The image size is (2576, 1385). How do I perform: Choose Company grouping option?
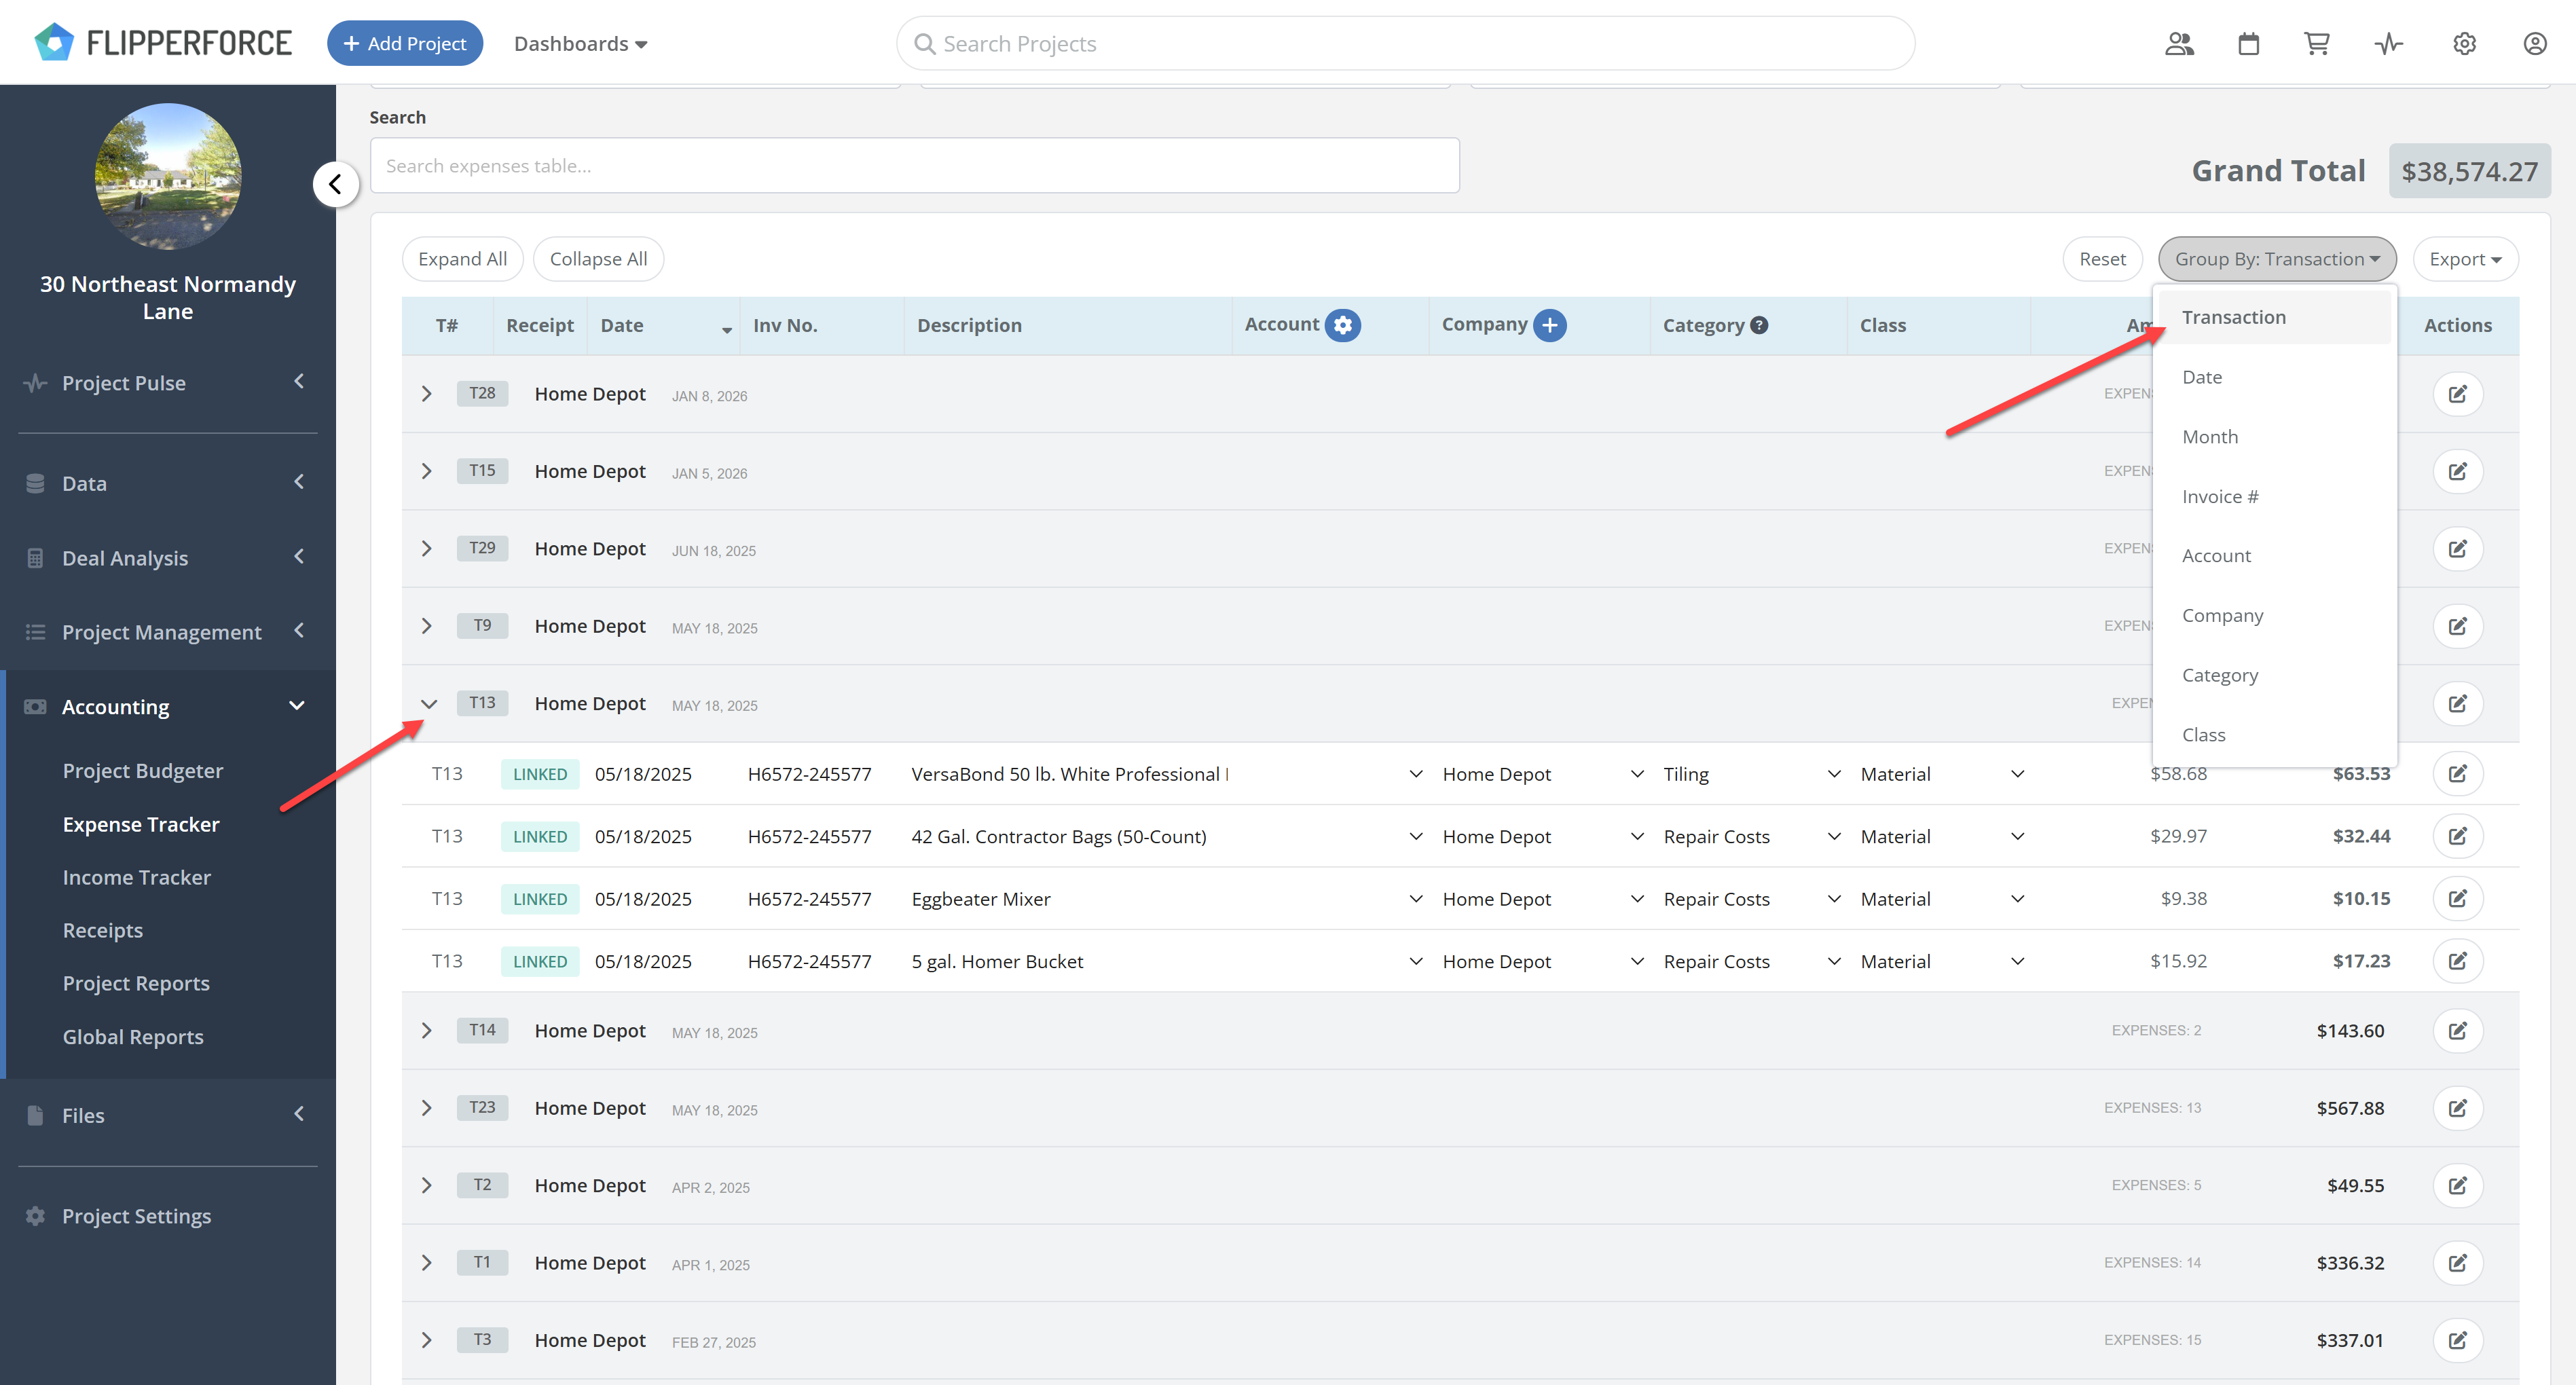point(2222,615)
